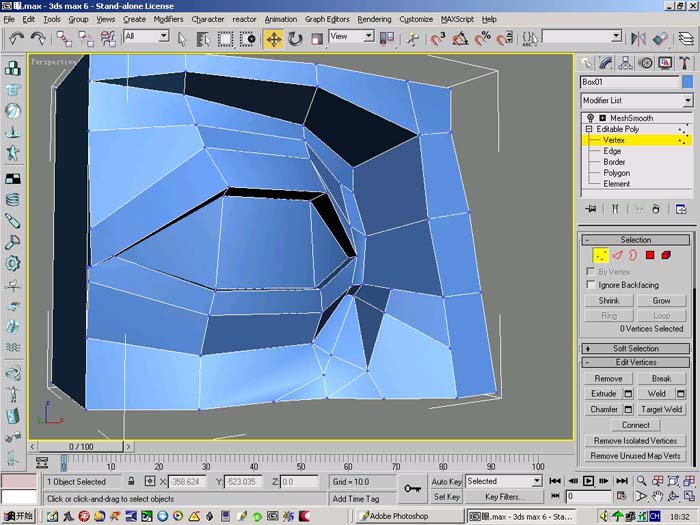Click the Mirror Selected Objects icon
The width and height of the screenshot is (700, 525).
click(638, 39)
